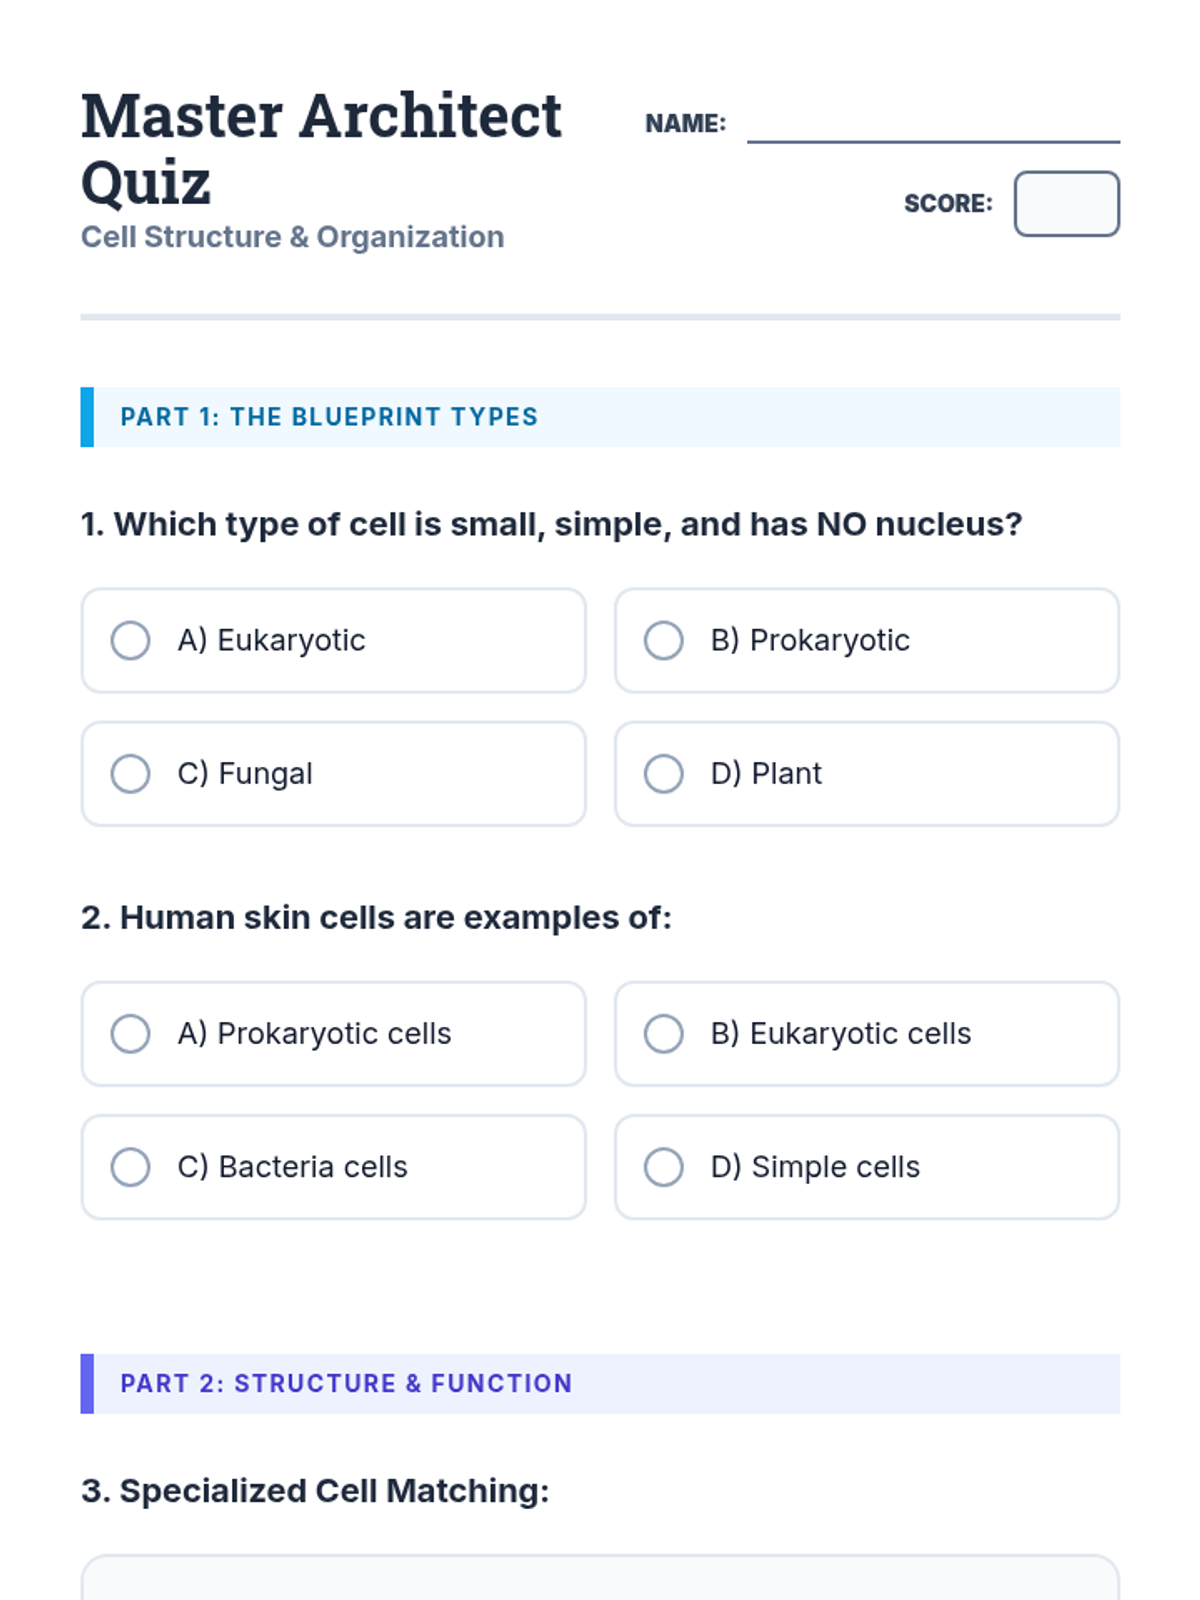Screen dimensions: 1200x1600
Task: Select D) Simple cells radio button
Action: (664, 1166)
